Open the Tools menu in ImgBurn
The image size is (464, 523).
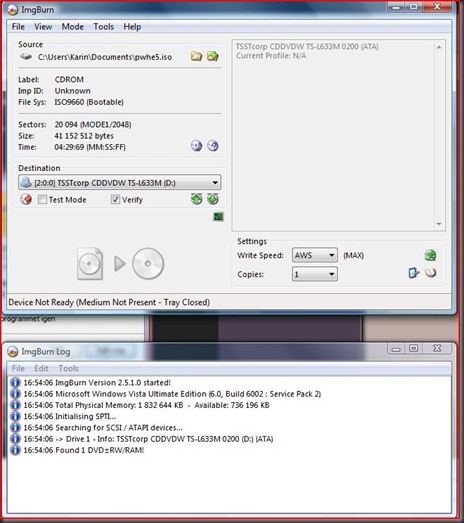pos(103,27)
